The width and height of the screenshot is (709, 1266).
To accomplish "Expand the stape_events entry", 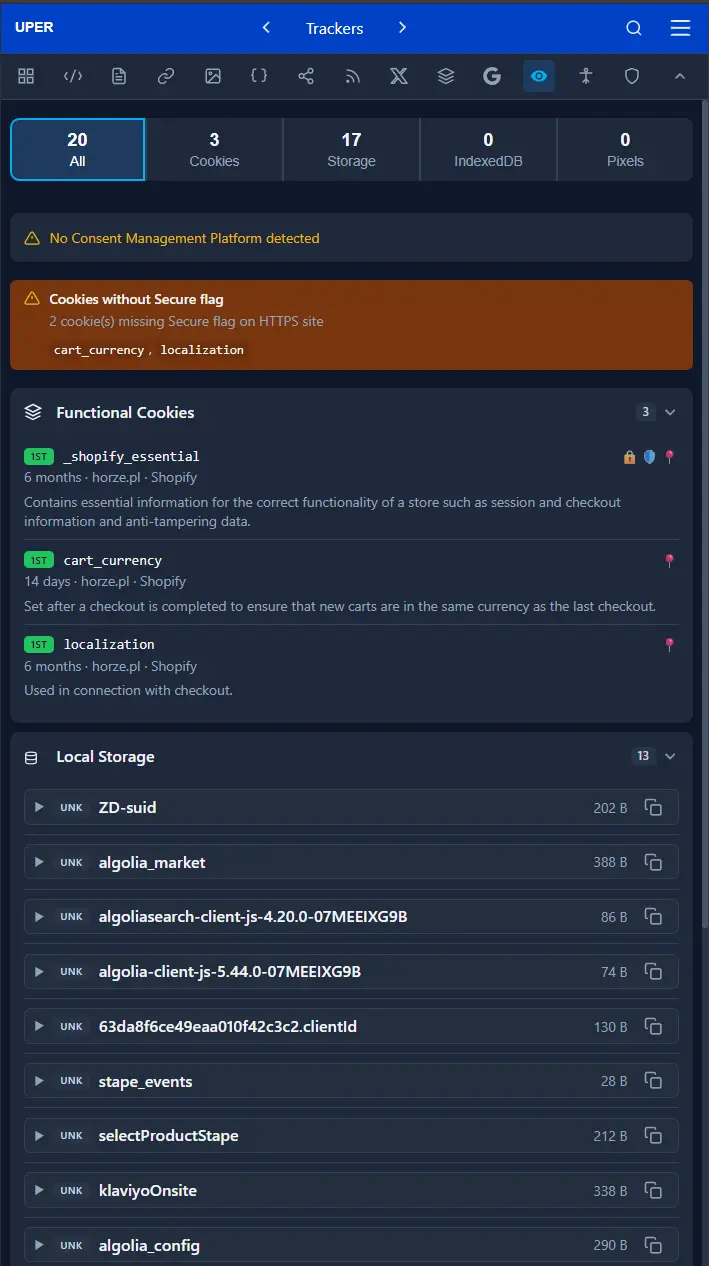I will (39, 1081).
